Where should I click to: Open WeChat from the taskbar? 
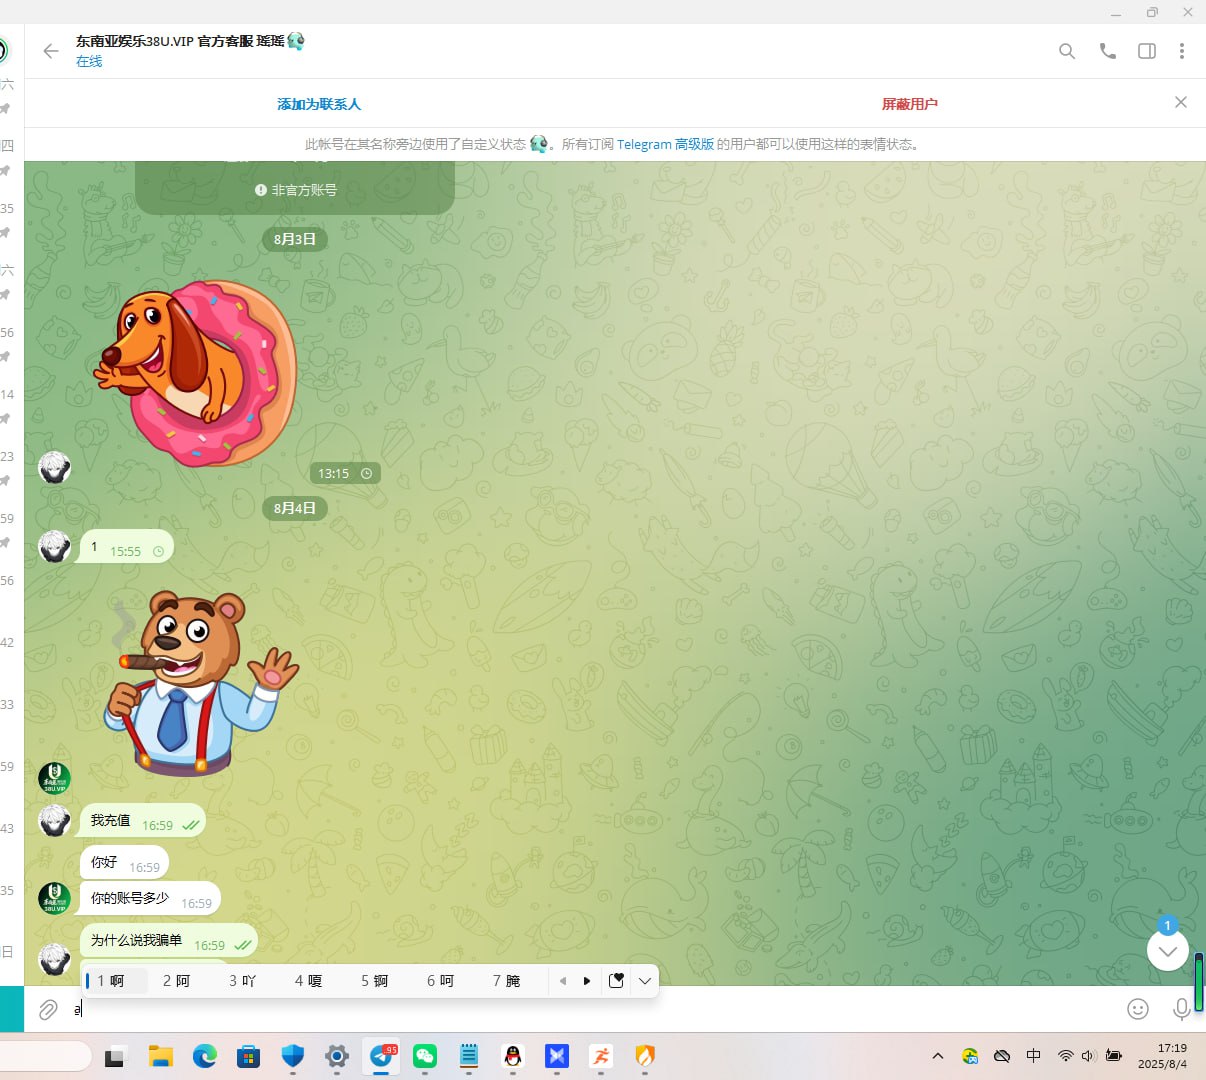(x=425, y=1056)
